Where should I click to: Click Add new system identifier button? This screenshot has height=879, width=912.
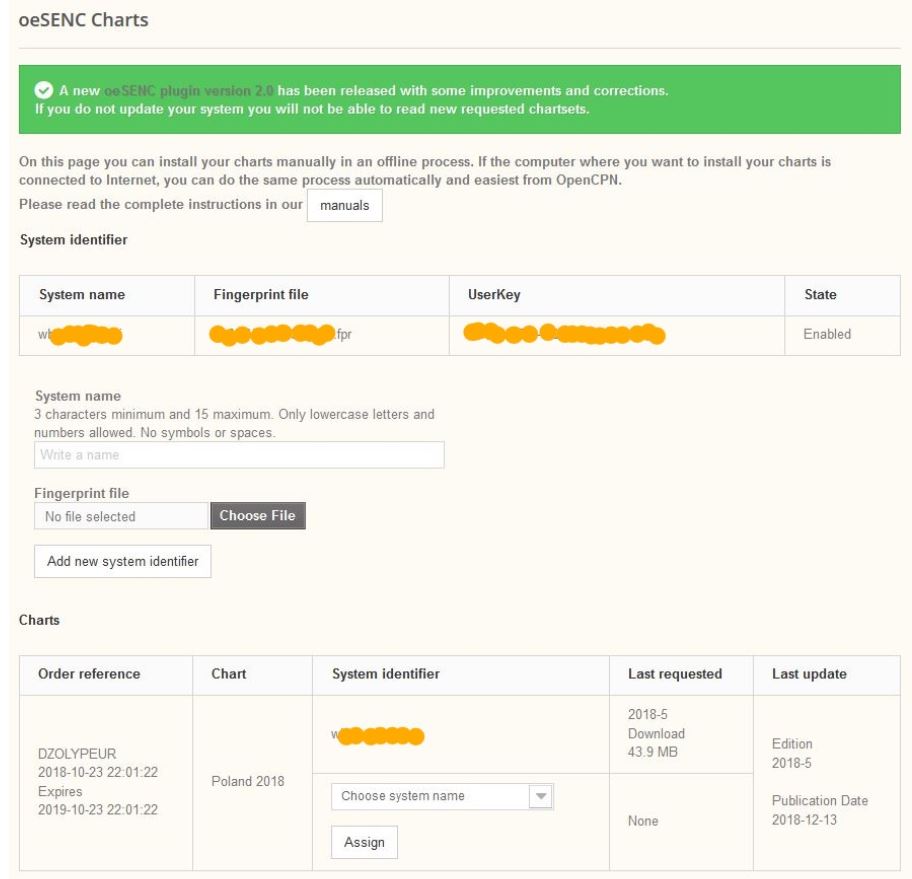pos(123,561)
